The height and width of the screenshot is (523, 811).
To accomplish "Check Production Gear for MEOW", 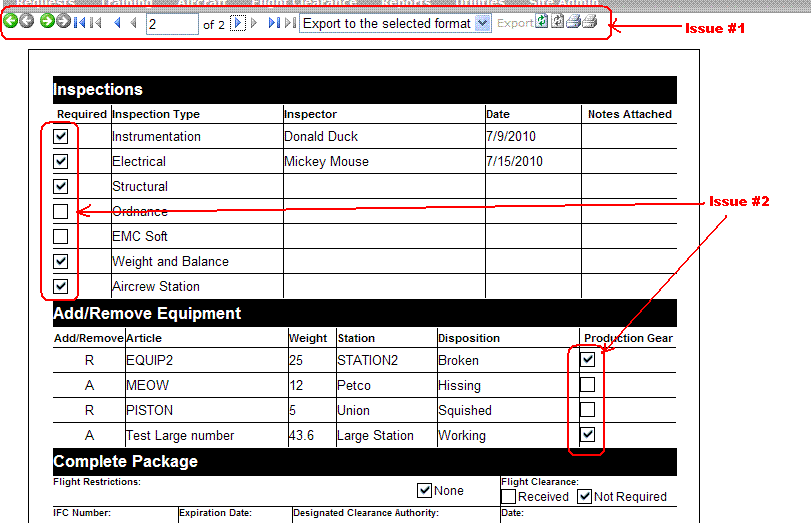I will point(588,384).
